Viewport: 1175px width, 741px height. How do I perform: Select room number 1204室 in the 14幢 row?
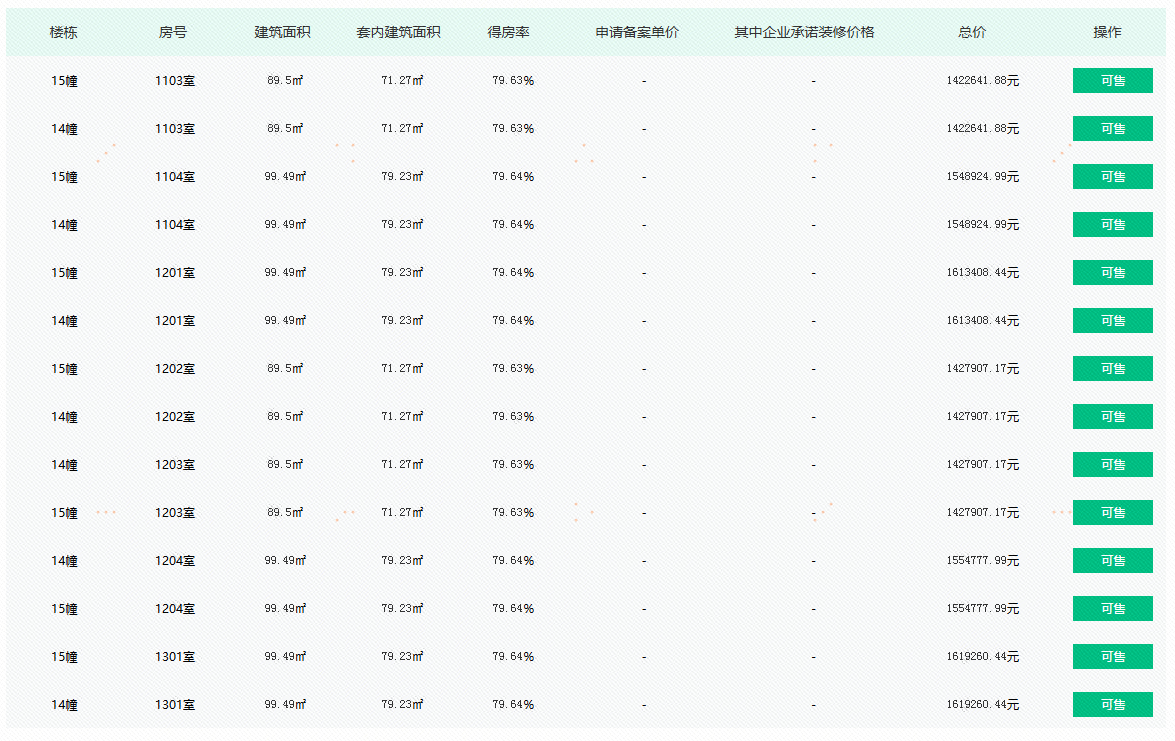click(x=175, y=560)
